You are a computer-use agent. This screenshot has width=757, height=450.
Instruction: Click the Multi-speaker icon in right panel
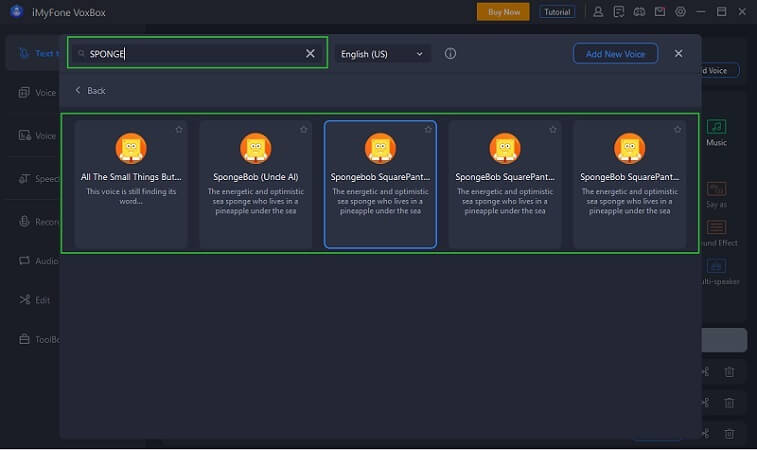(716, 266)
